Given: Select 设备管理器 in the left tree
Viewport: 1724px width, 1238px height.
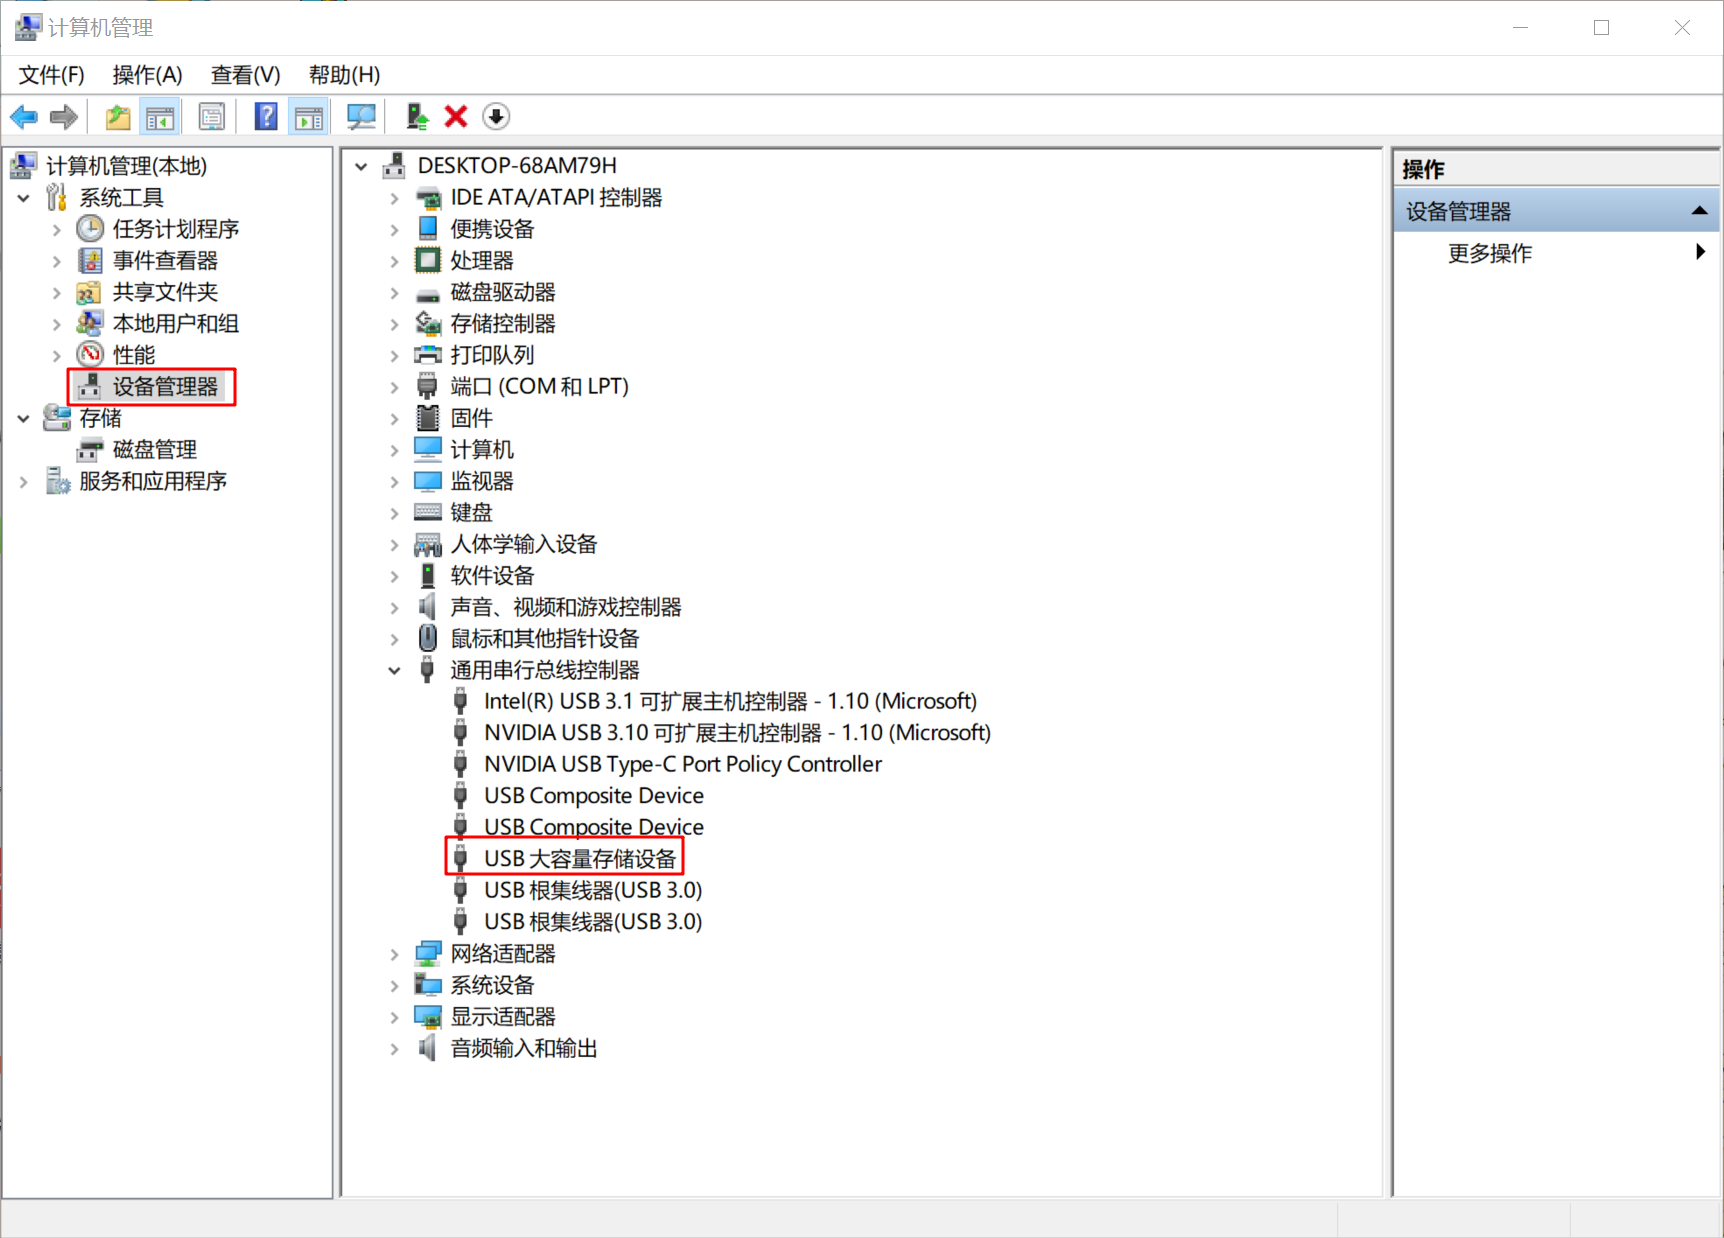Looking at the screenshot, I should pos(165,387).
